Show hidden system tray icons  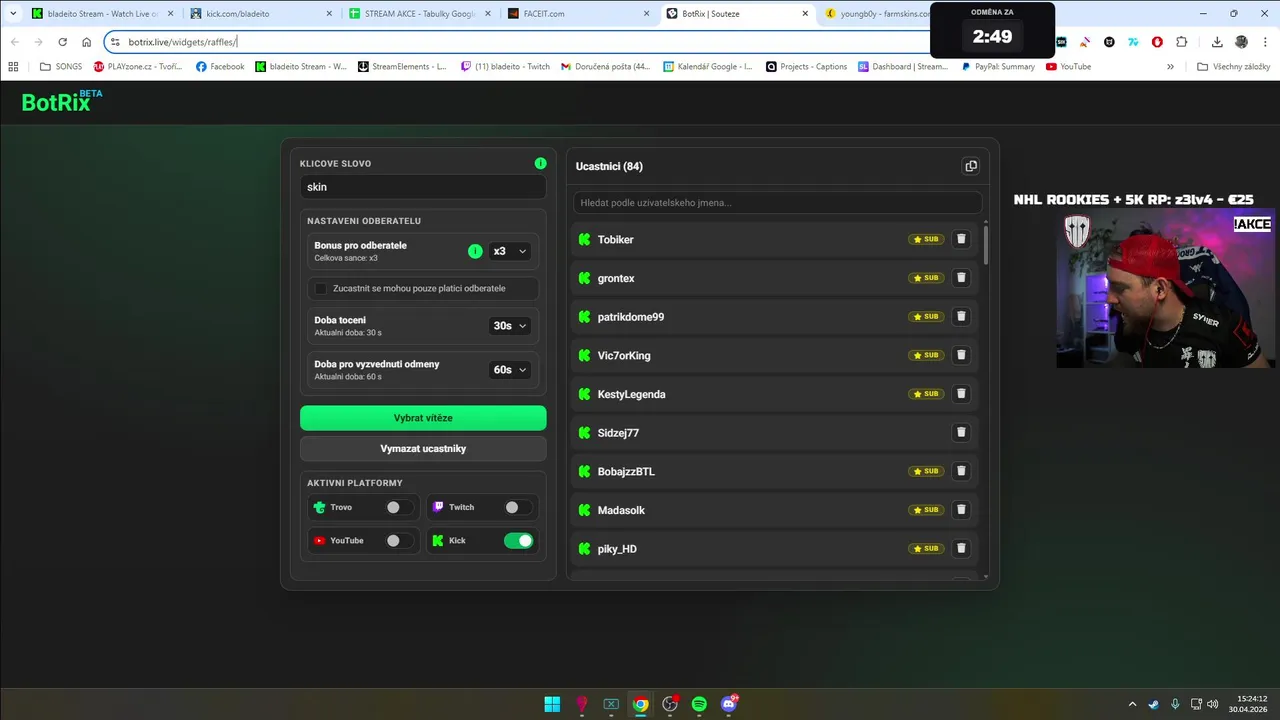tap(1132, 704)
